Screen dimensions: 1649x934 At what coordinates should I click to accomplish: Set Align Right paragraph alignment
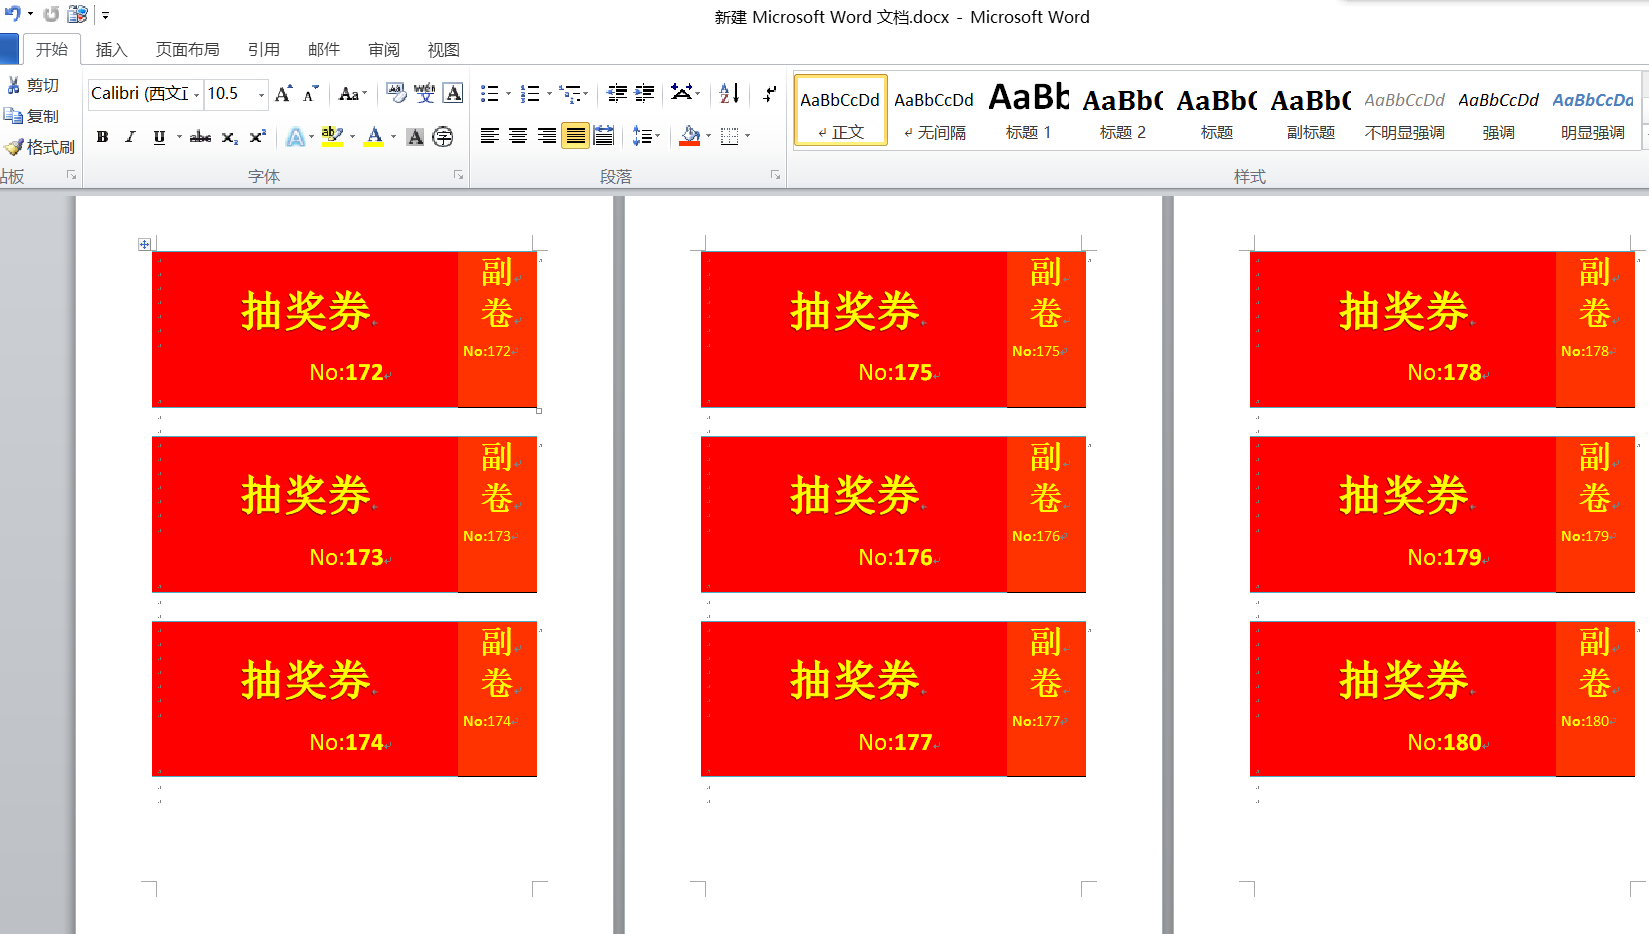[x=547, y=136]
